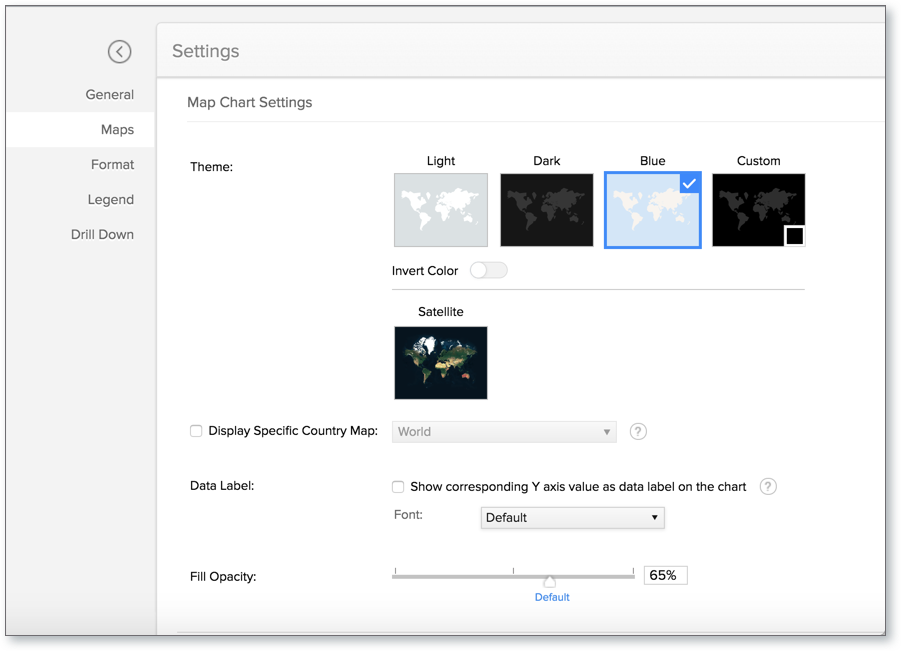Viewport: 901px width, 651px height.
Task: Open the General settings tab
Action: pyautogui.click(x=110, y=95)
